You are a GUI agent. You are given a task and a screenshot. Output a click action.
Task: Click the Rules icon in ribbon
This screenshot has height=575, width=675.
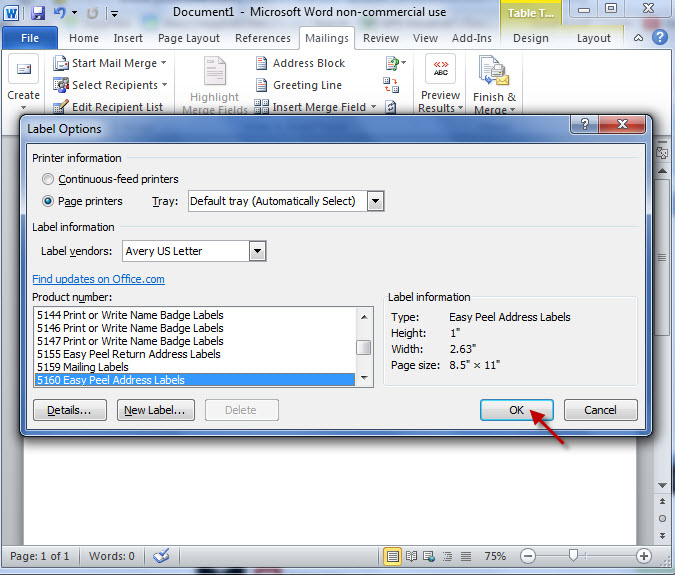392,63
